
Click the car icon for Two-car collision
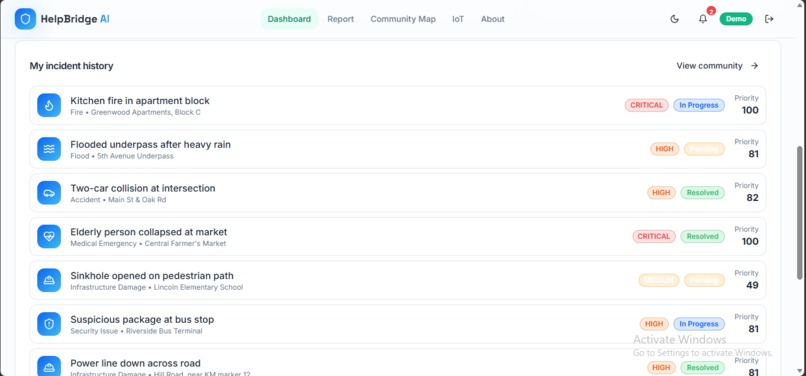click(49, 192)
